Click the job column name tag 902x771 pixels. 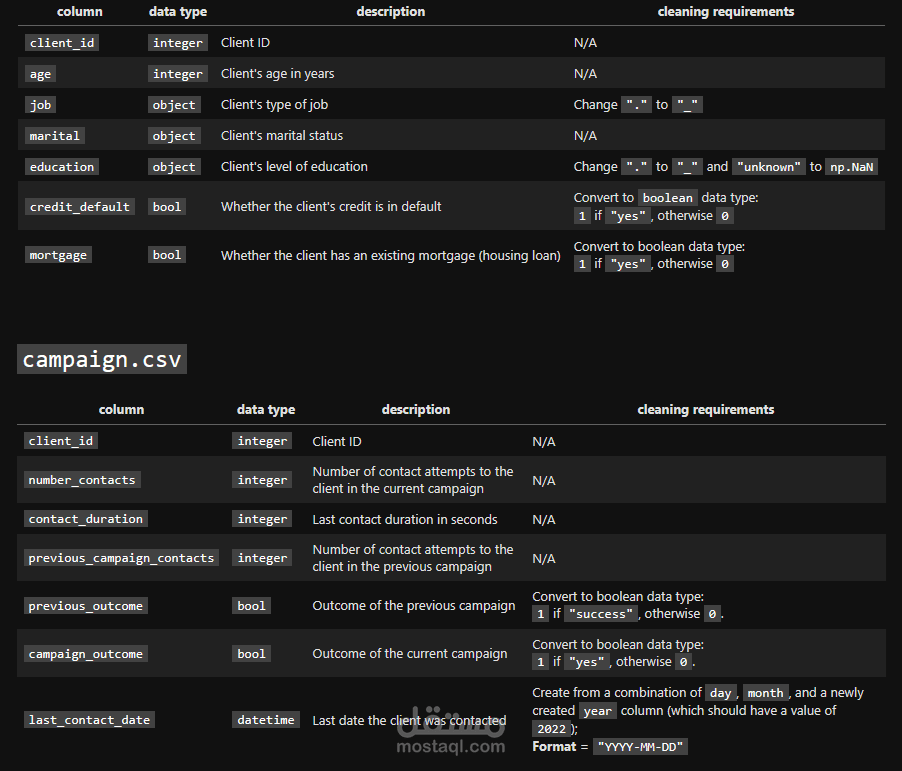click(x=40, y=105)
